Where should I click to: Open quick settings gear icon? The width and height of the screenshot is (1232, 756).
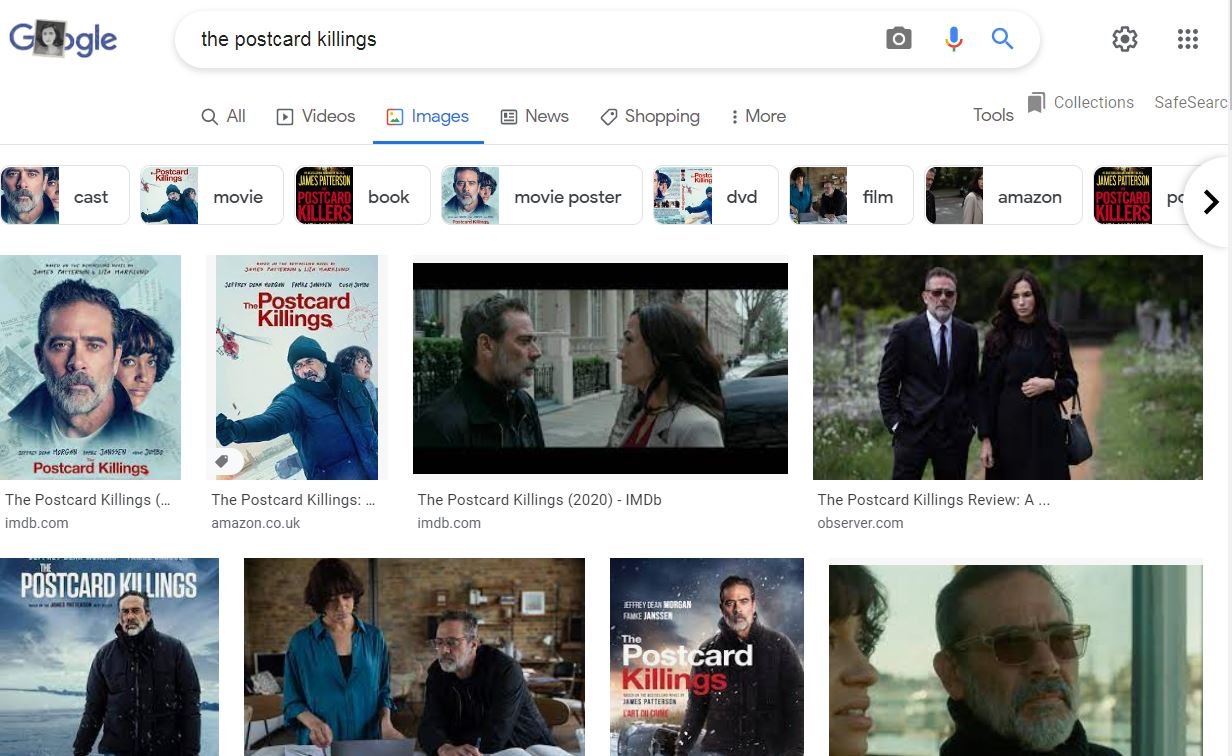point(1125,39)
